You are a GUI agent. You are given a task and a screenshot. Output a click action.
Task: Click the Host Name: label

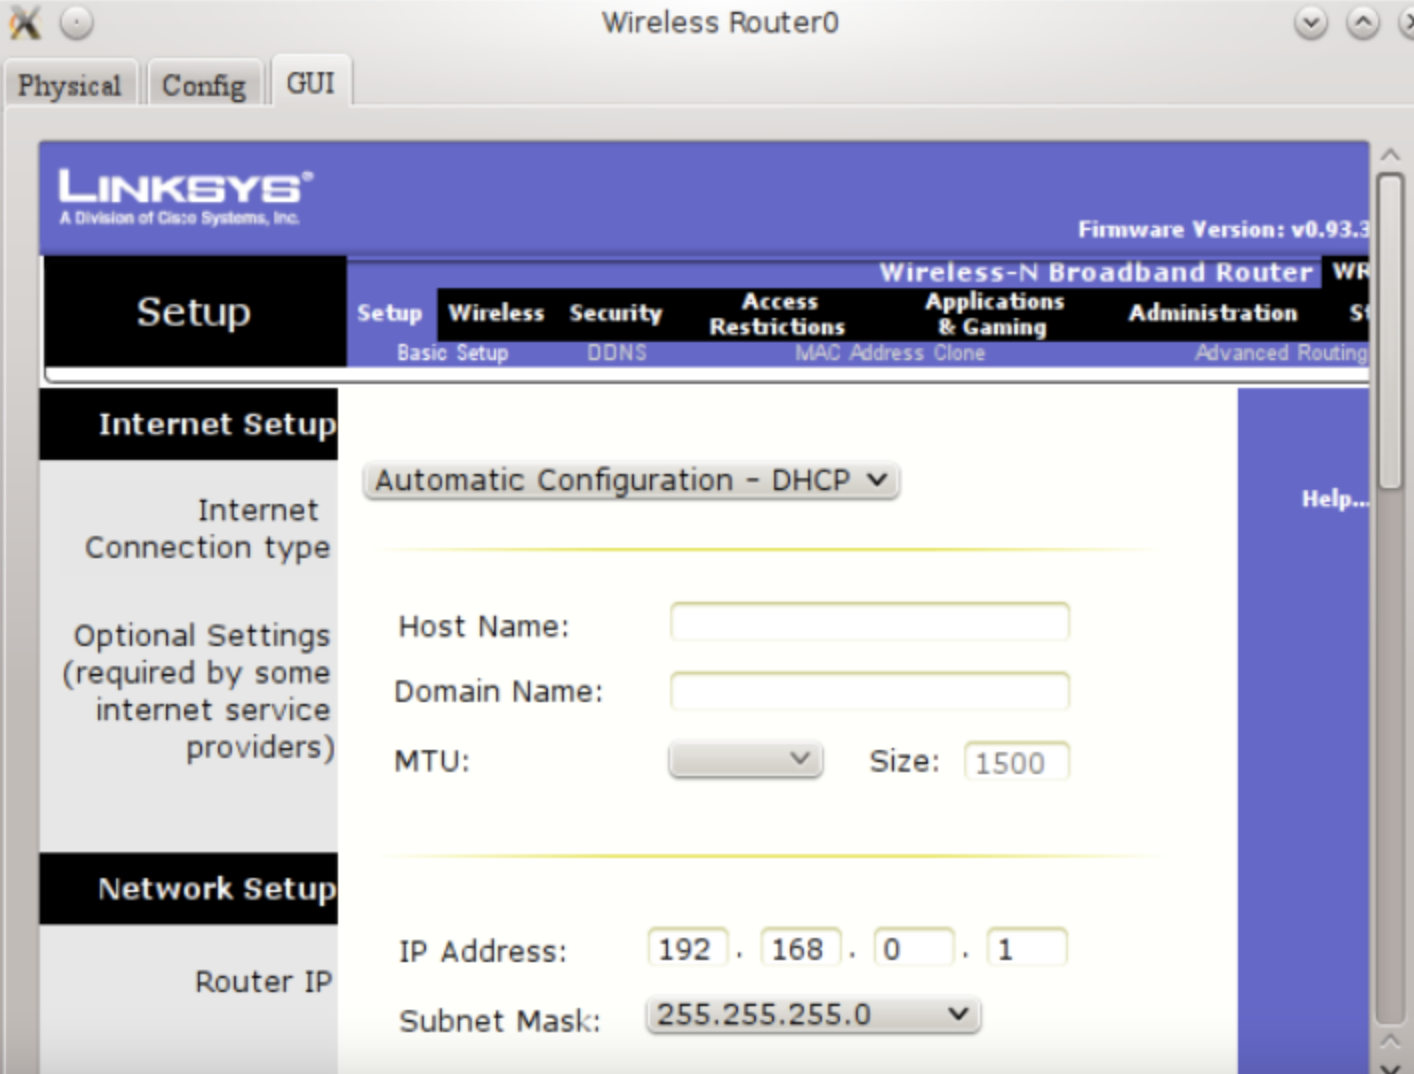pos(484,627)
